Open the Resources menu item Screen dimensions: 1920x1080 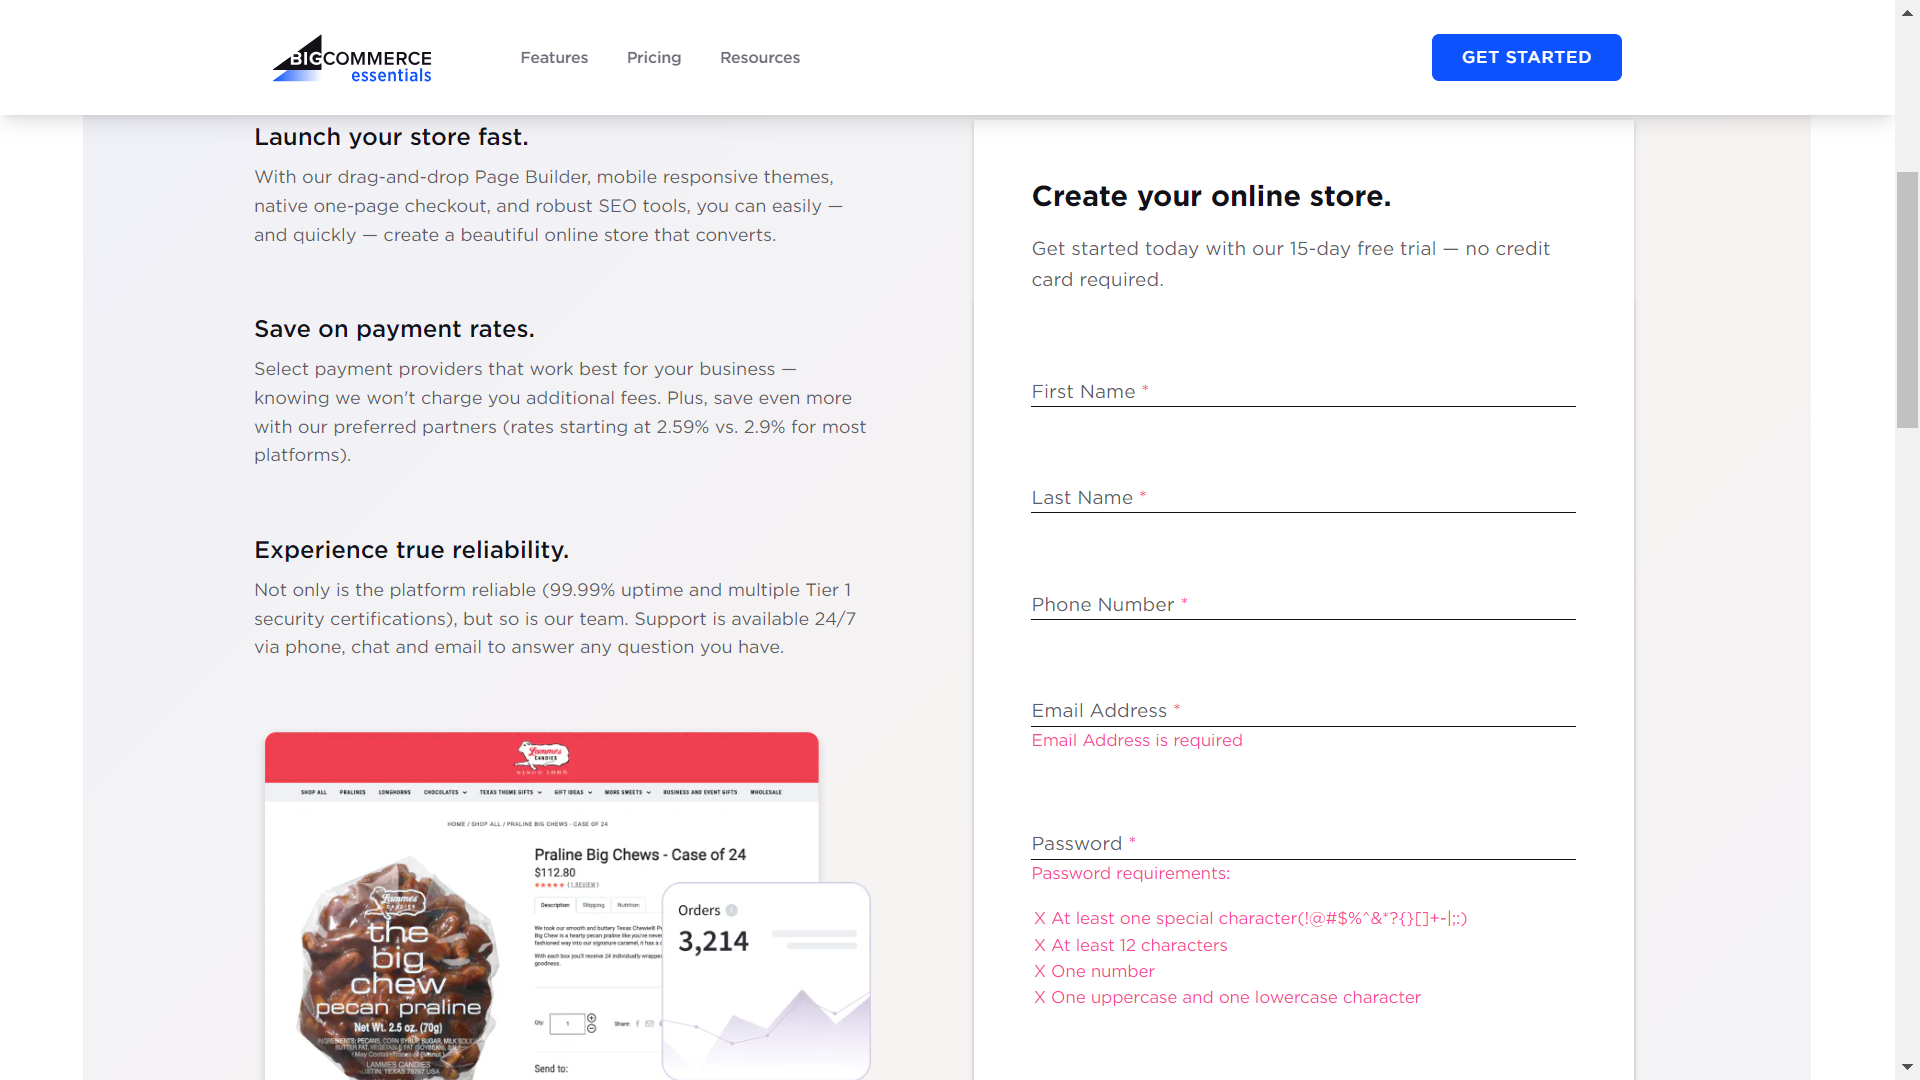760,58
